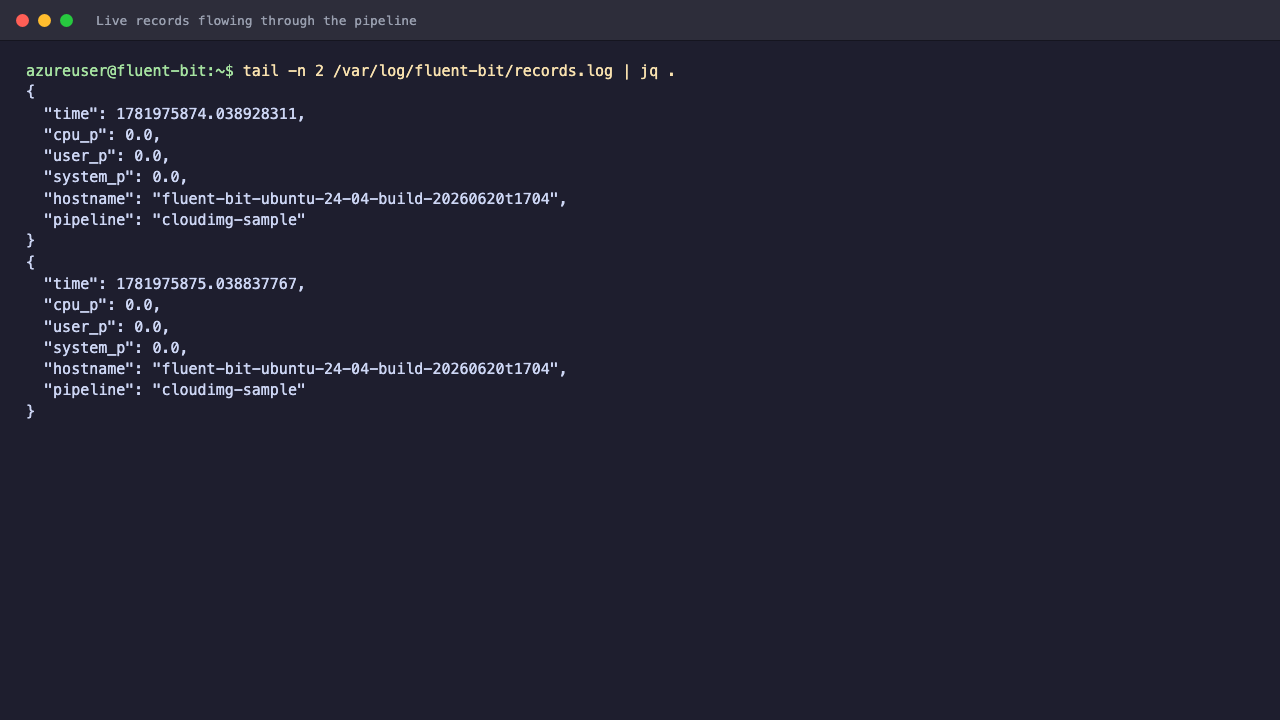Click the red close window button
Screen dimensions: 1280x720
pos(22,20)
